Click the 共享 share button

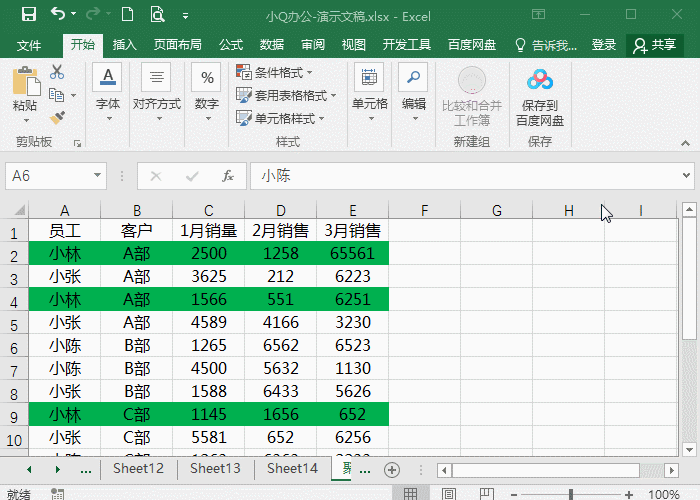coord(655,45)
